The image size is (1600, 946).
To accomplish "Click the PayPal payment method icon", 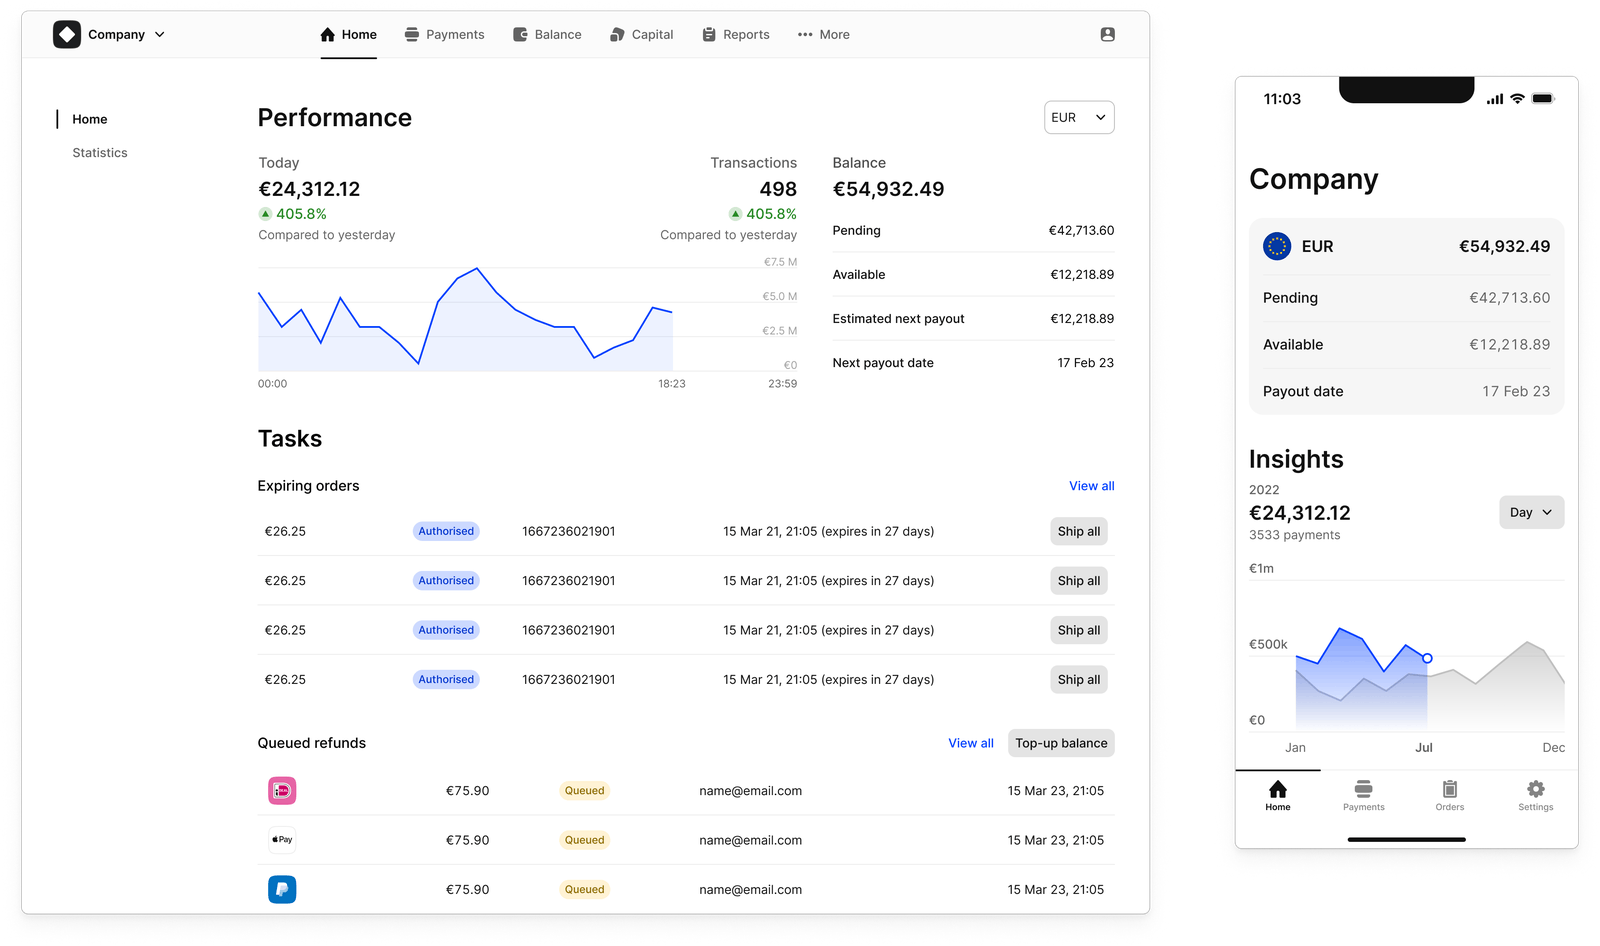I will [282, 889].
